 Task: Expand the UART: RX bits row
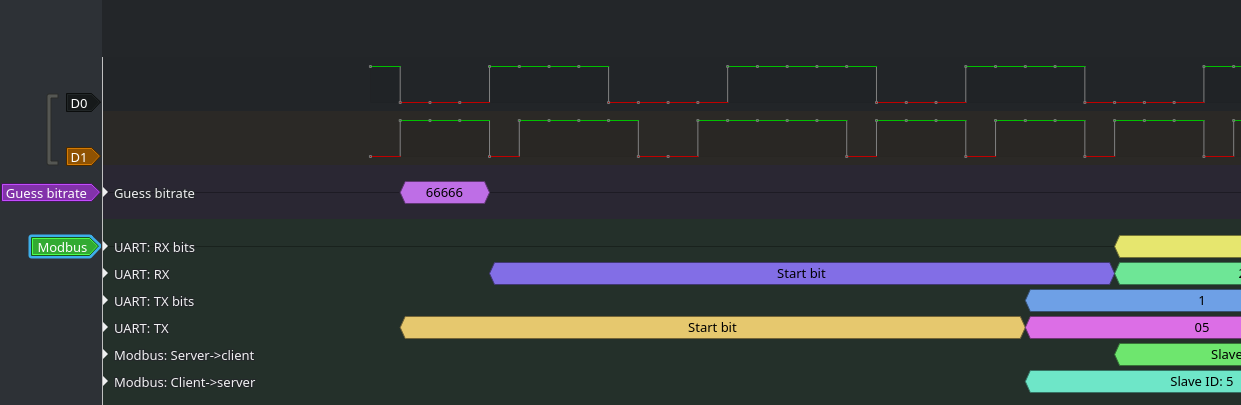pyautogui.click(x=106, y=247)
